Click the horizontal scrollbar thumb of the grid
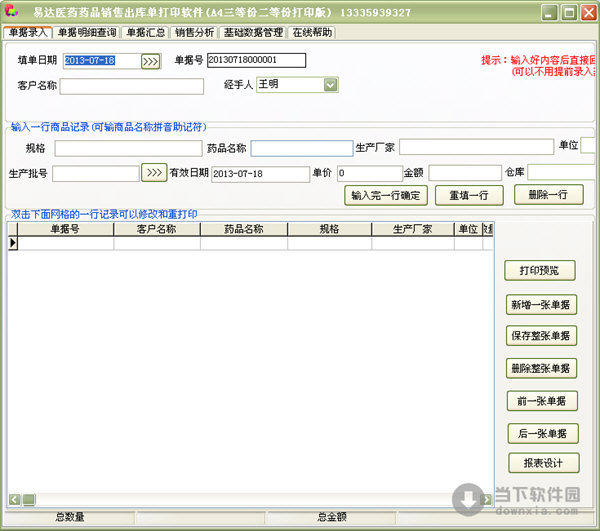 coord(29,499)
